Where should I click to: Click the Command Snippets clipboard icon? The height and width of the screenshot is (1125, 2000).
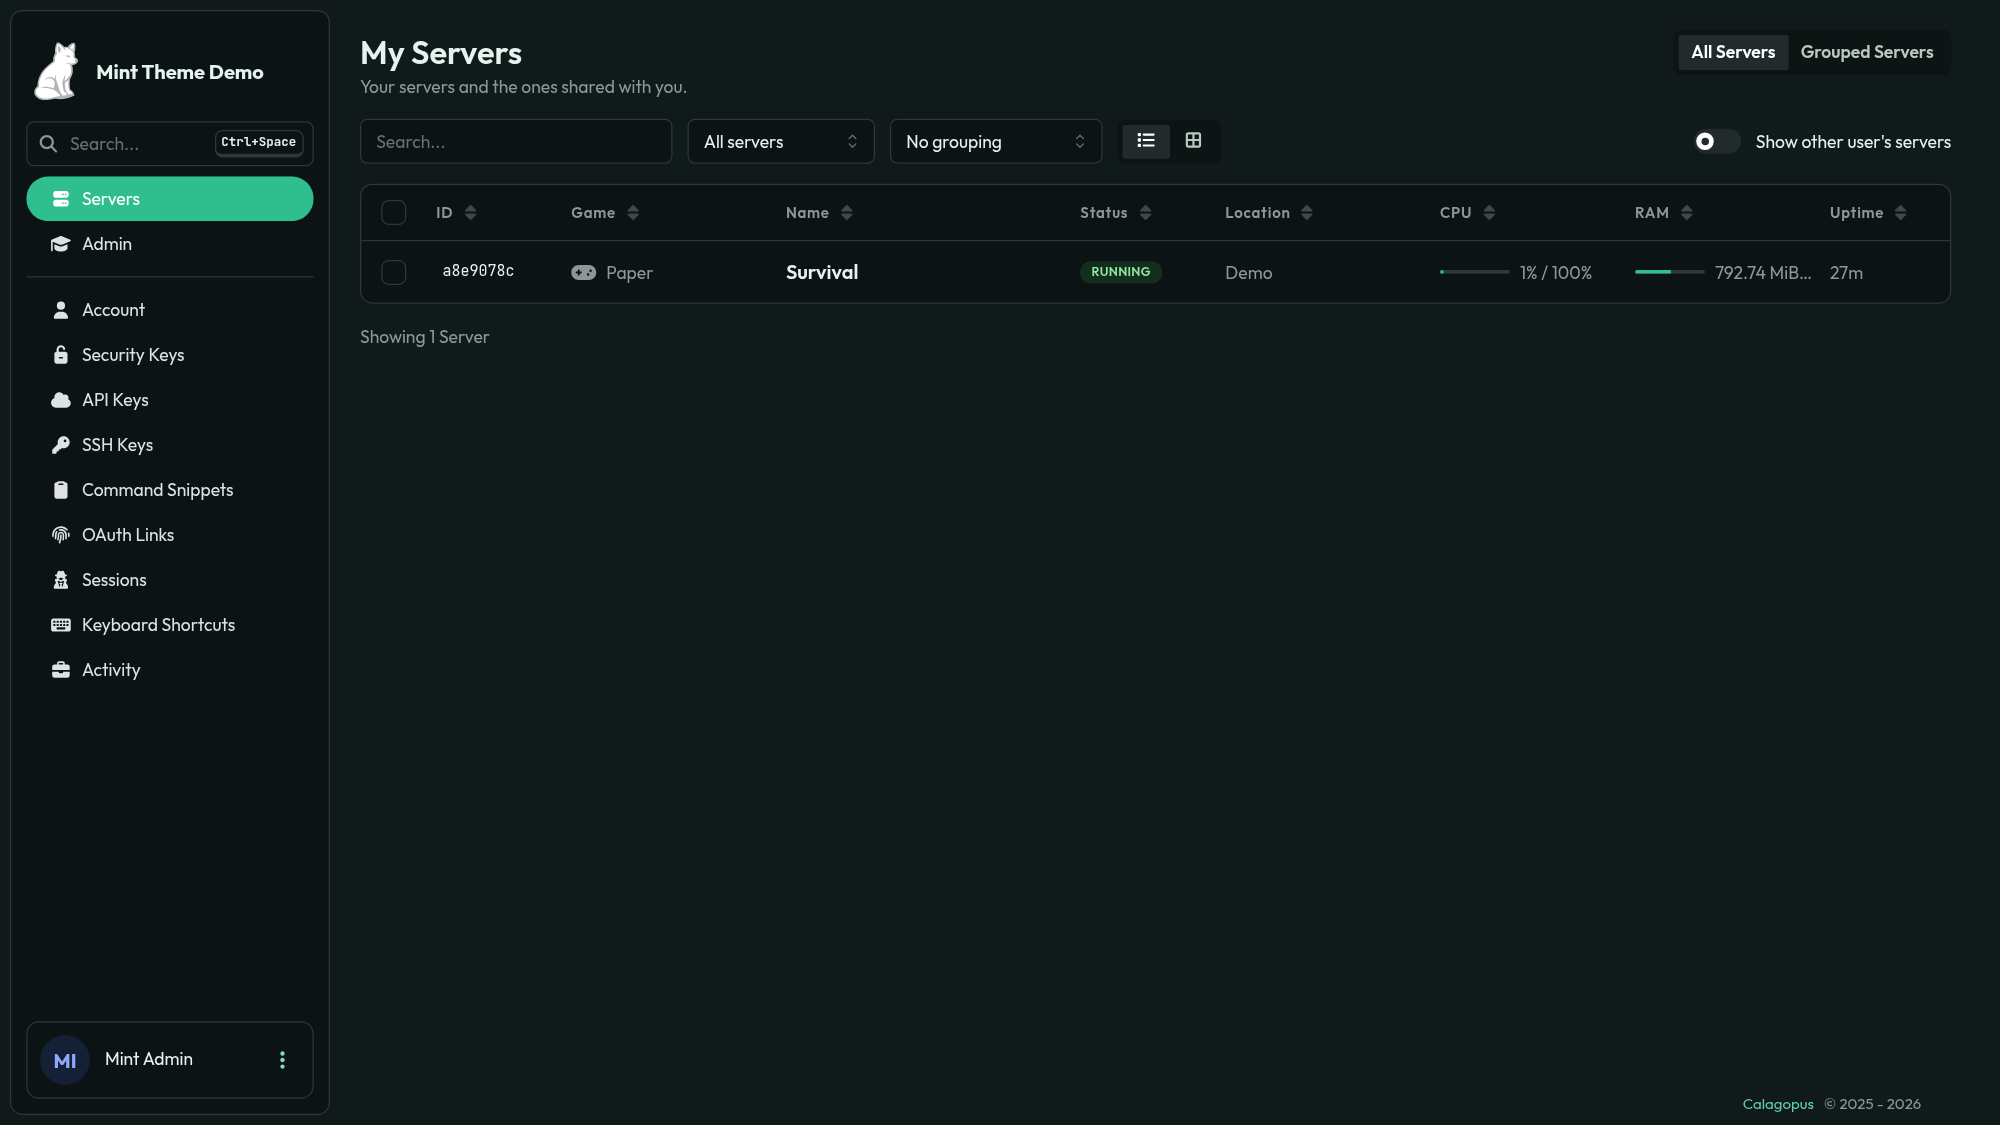[61, 490]
